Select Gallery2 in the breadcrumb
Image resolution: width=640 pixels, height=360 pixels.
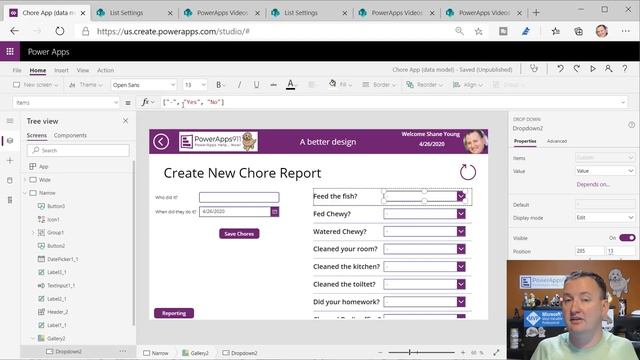click(196, 353)
